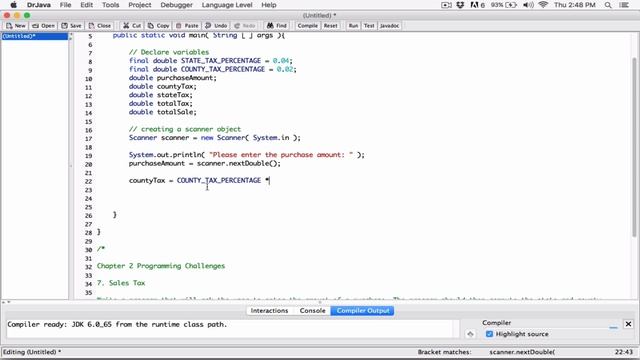Click the 'Scanner scanner = new Scanner' line
This screenshot has height=360, width=640.
tap(214, 138)
